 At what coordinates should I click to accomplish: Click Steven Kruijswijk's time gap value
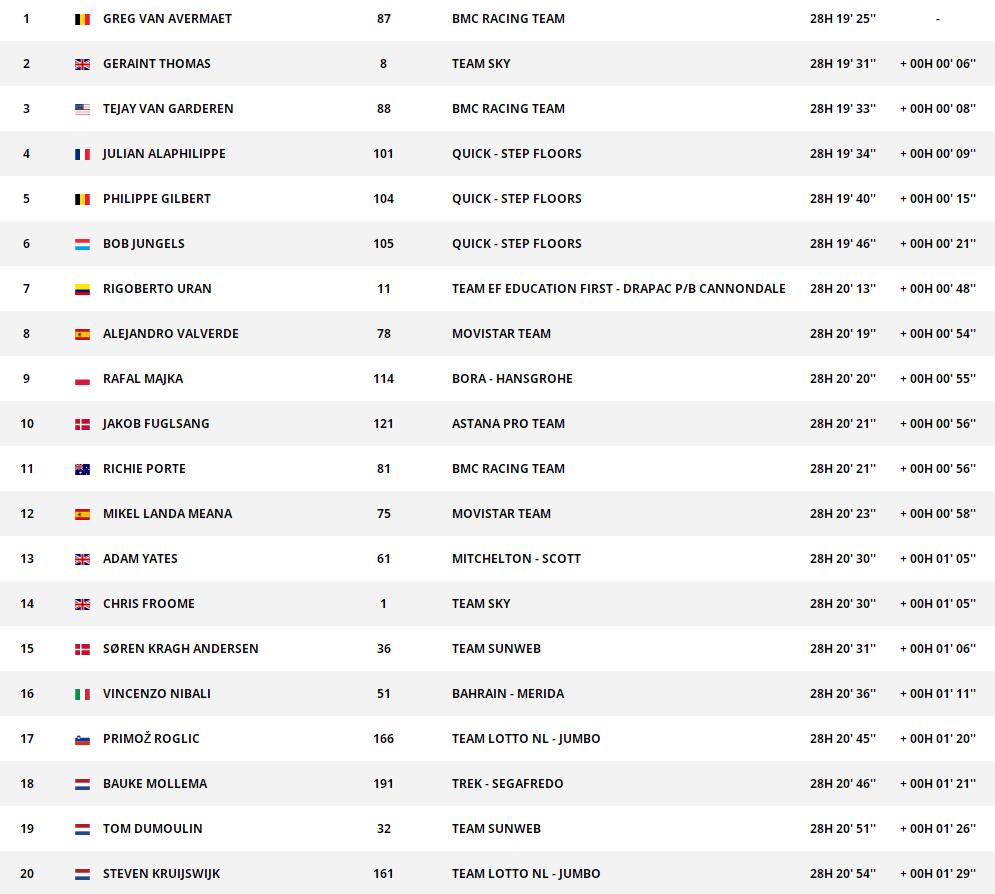937,874
